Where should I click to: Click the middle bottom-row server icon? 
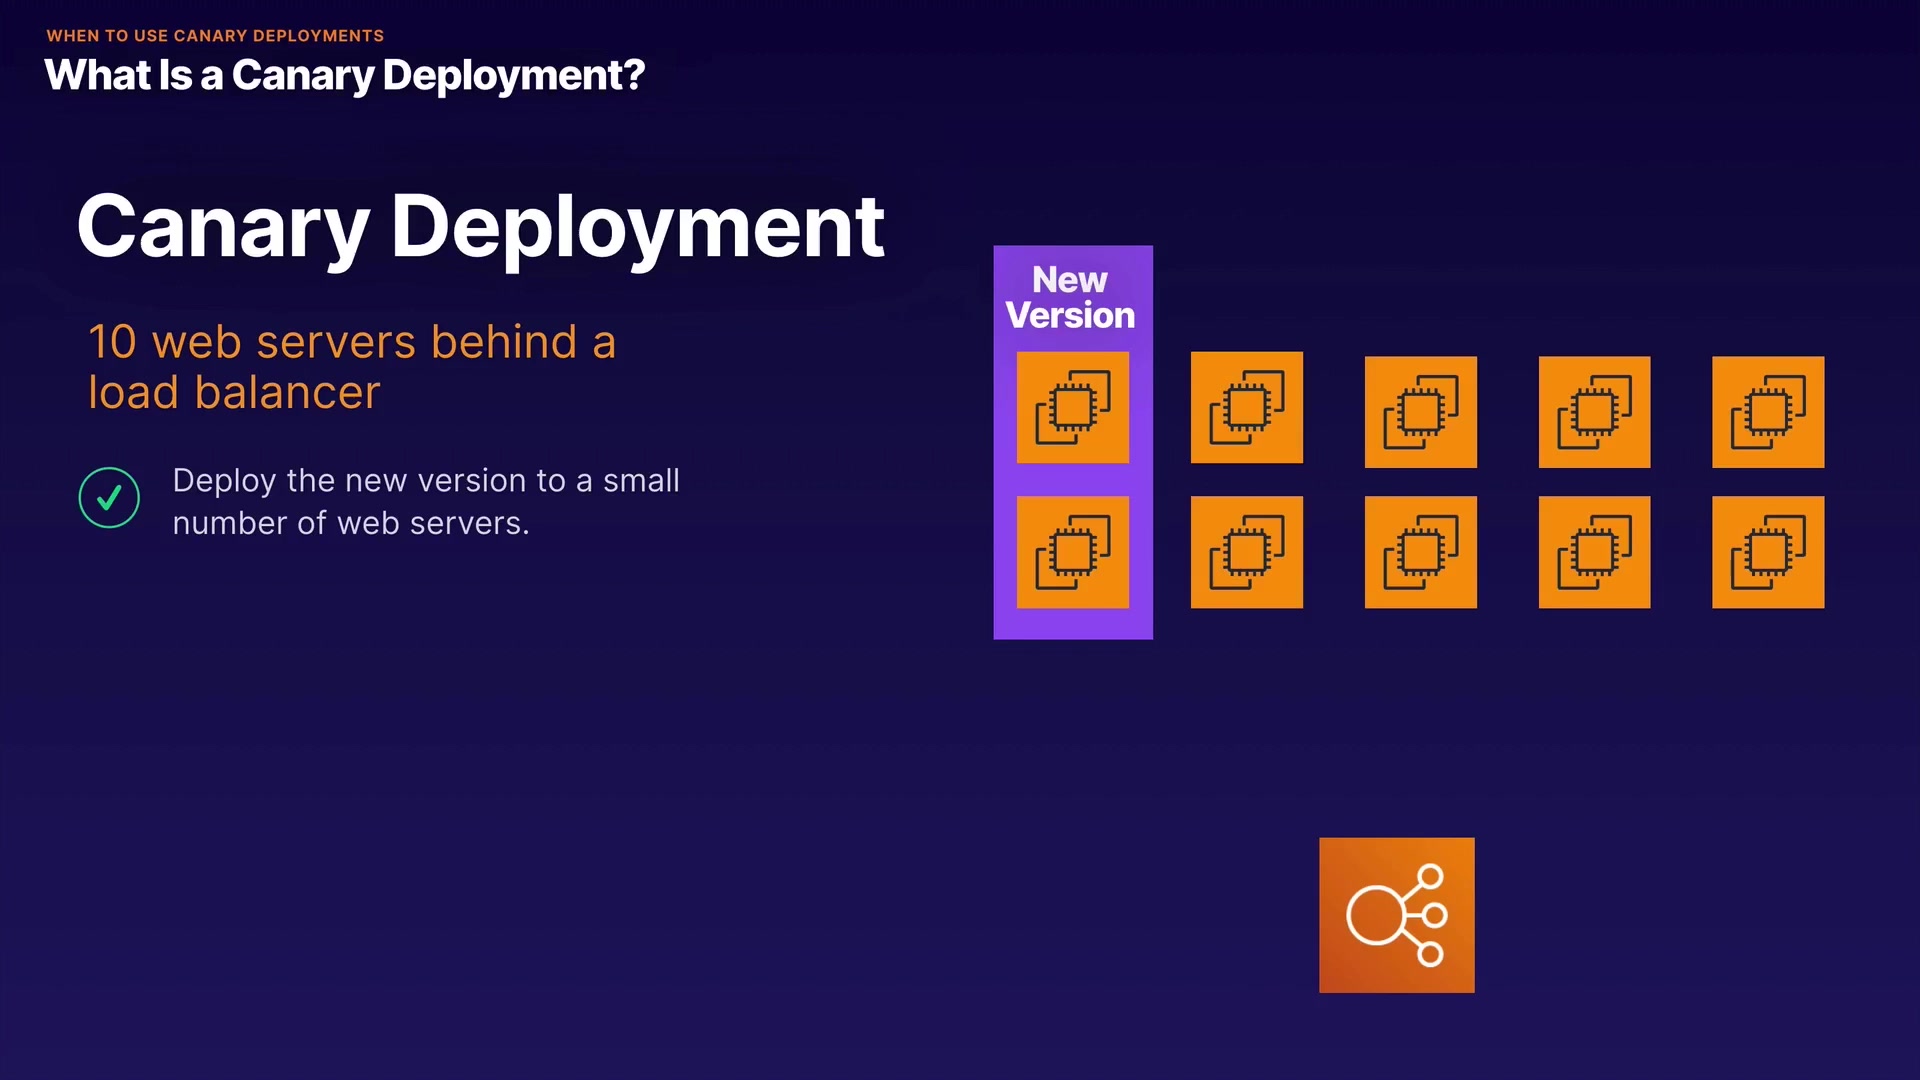coord(1420,552)
